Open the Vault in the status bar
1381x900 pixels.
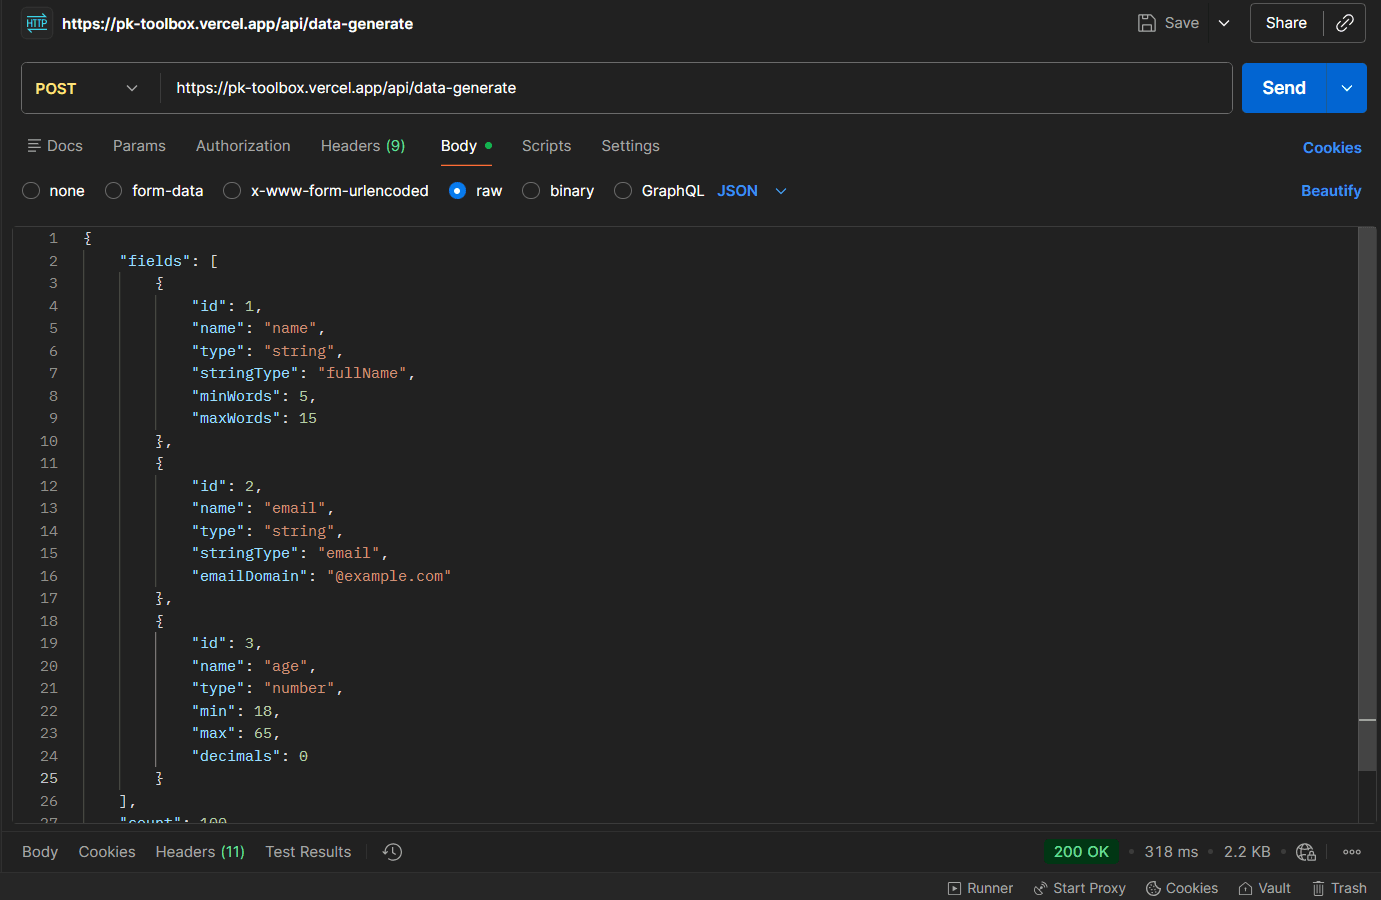coord(1265,888)
